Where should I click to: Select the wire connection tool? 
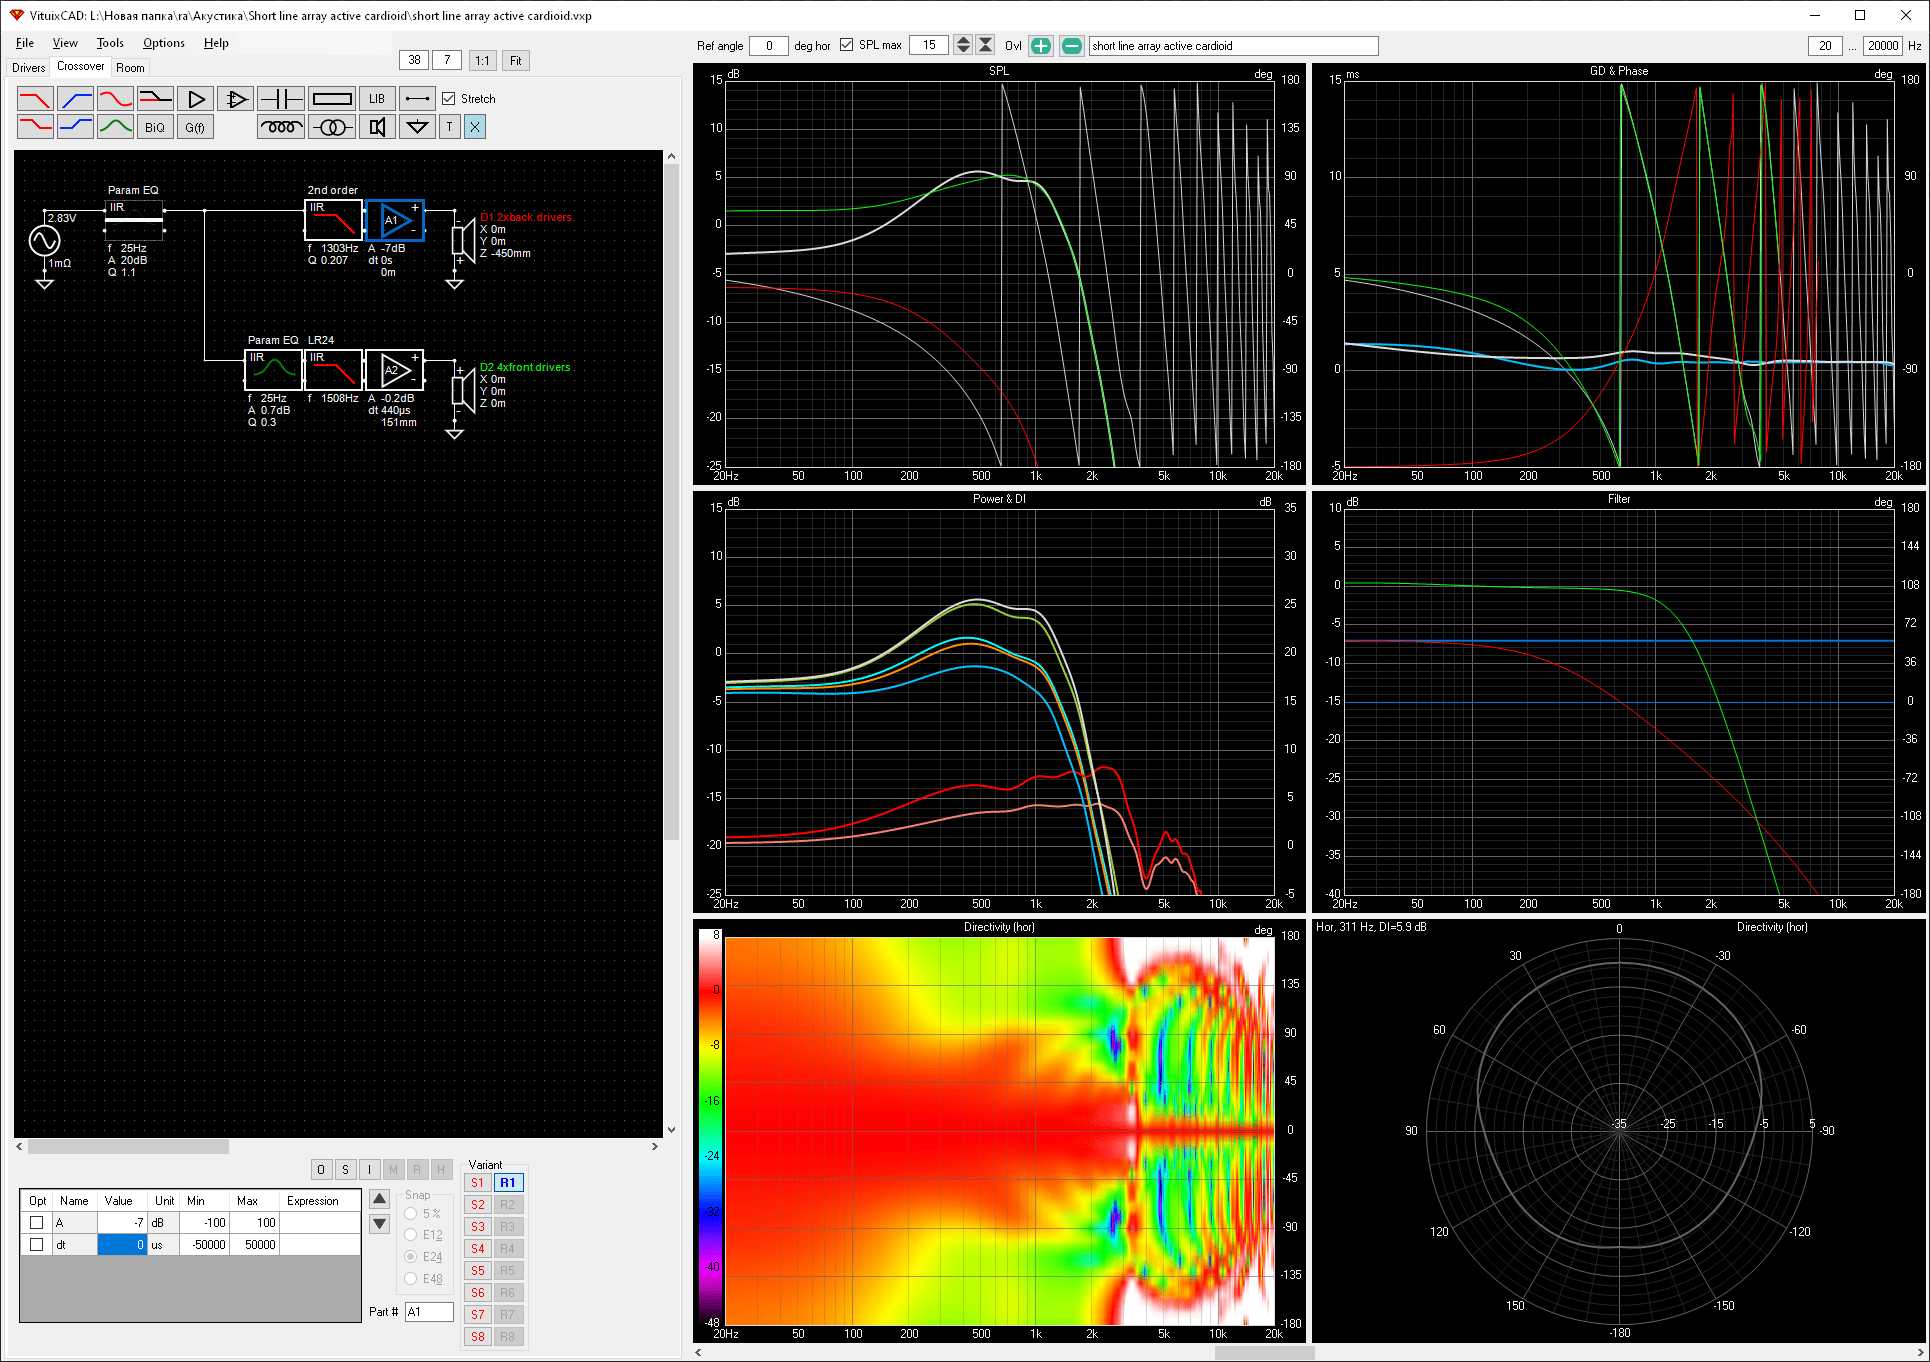(418, 99)
